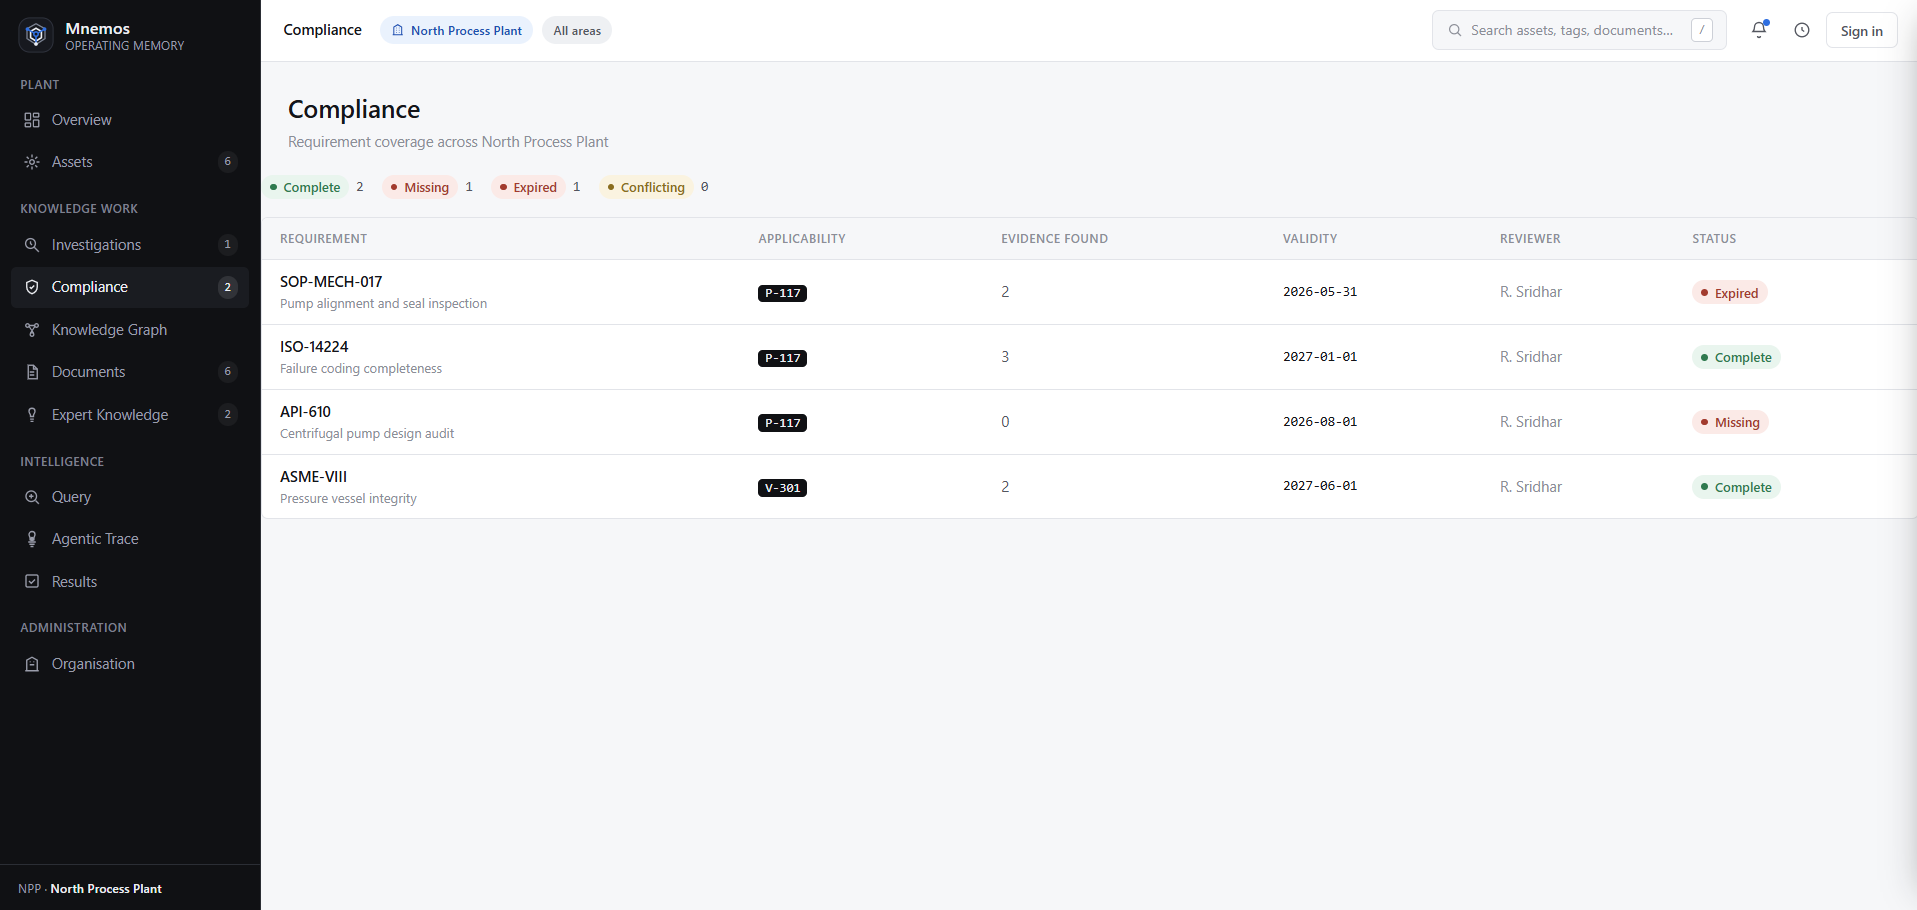
Task: Open notifications bell
Action: (1759, 30)
